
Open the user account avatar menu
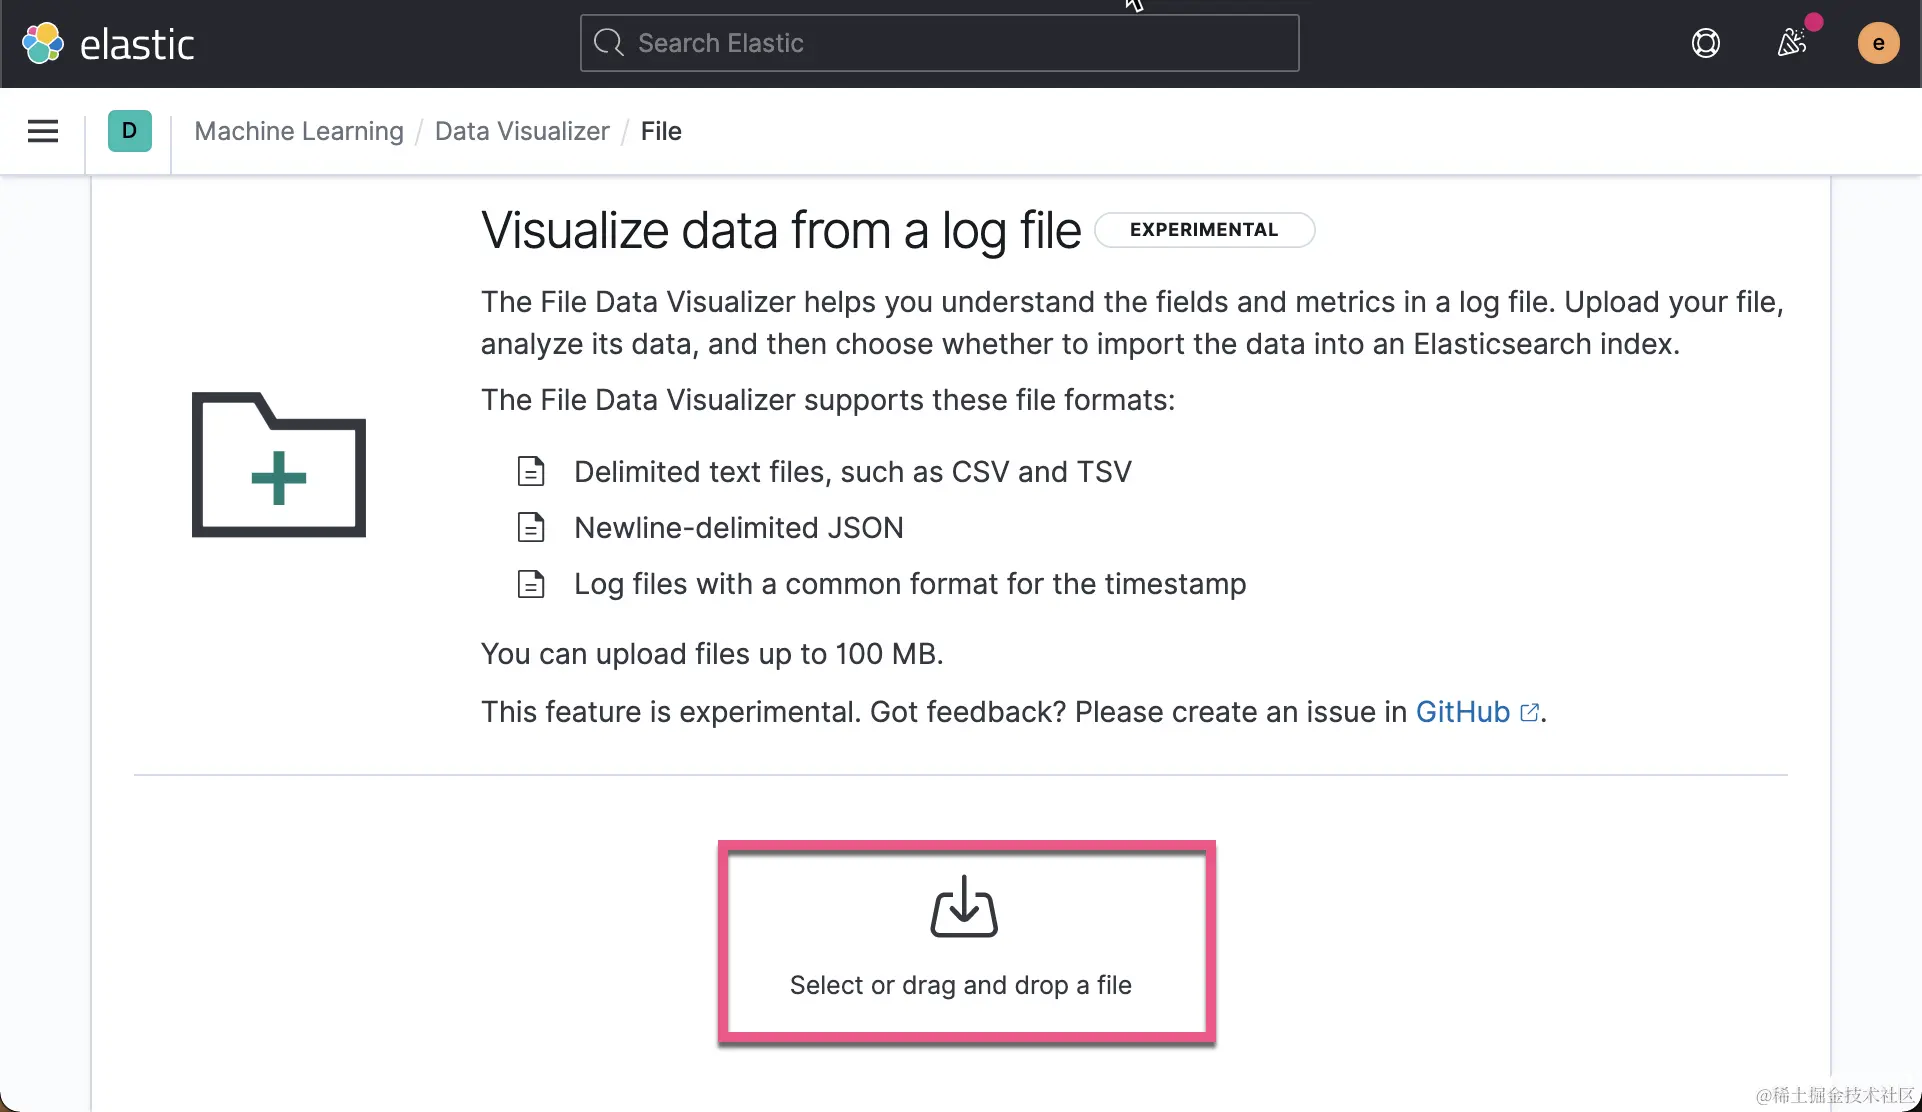point(1878,43)
